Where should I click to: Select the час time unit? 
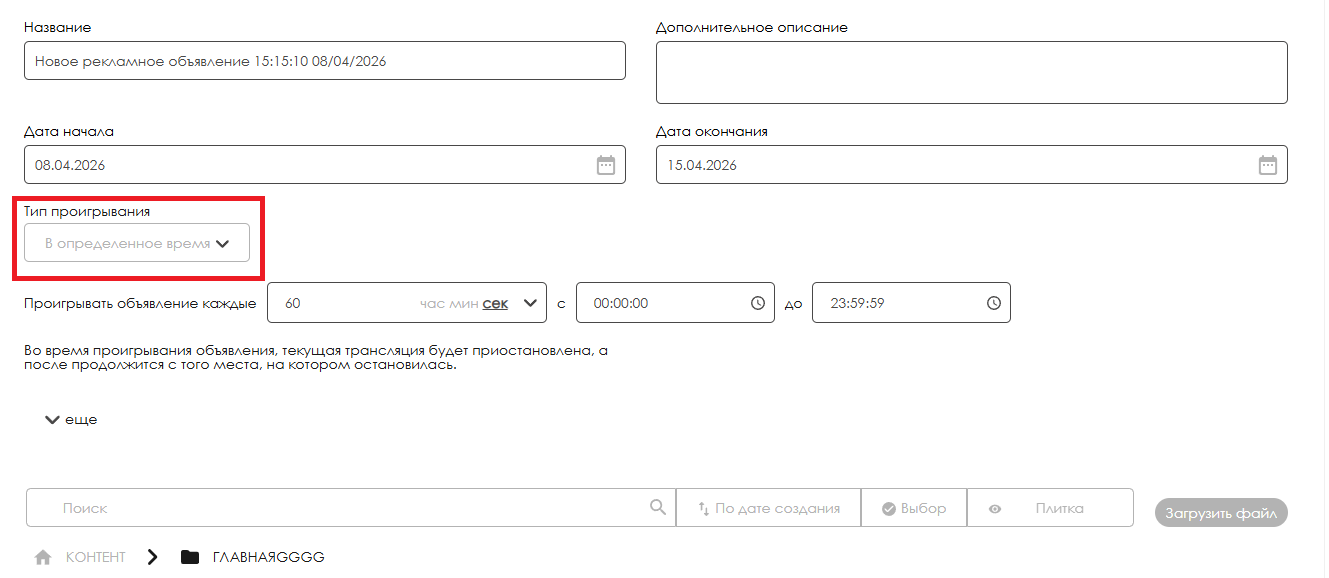(432, 304)
